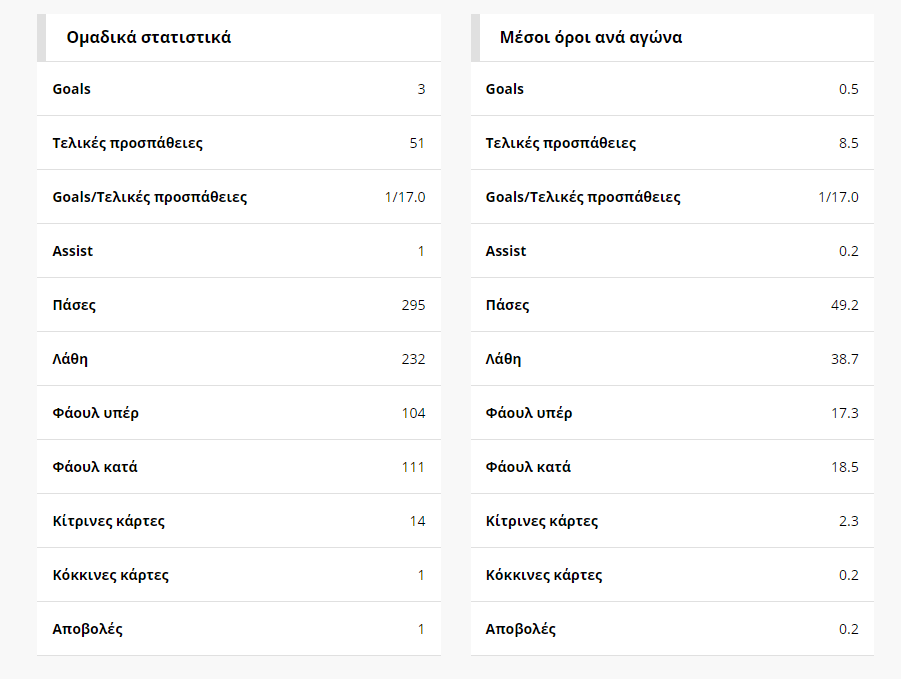Select the Goals average 0.5 row
901x679 pixels.
(x=672, y=89)
